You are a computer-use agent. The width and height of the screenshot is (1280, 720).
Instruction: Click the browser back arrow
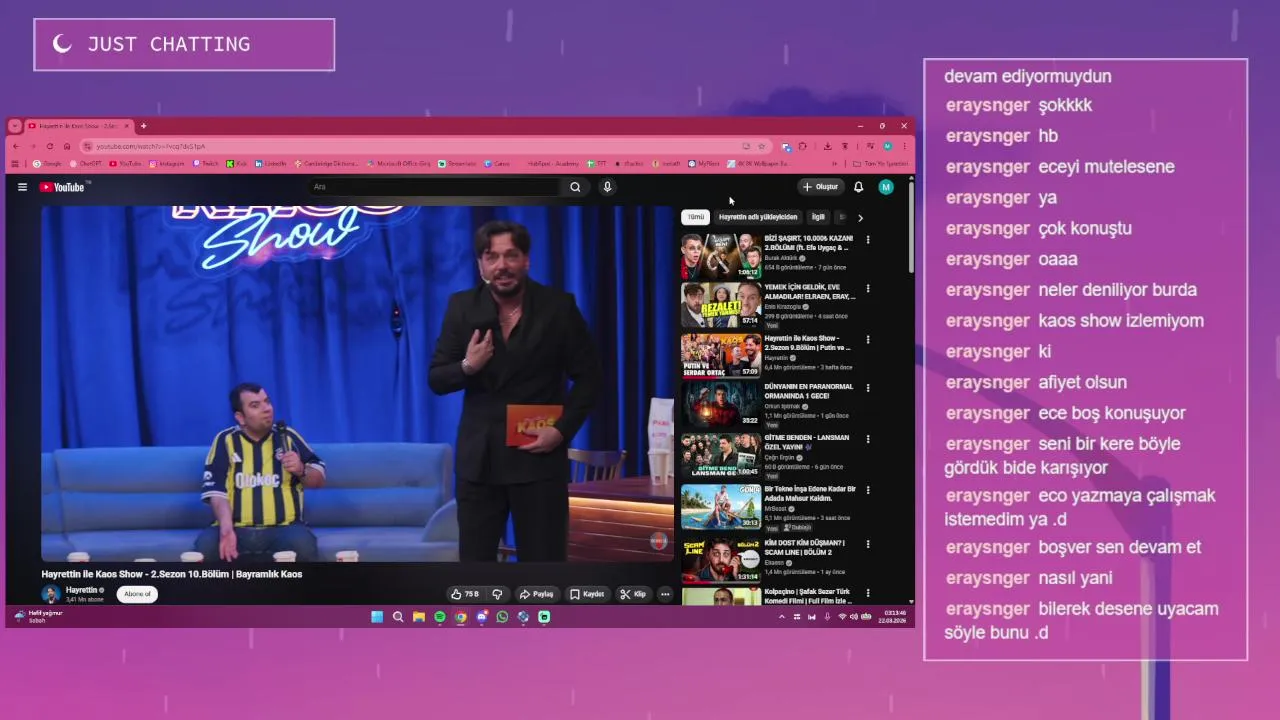pos(15,146)
